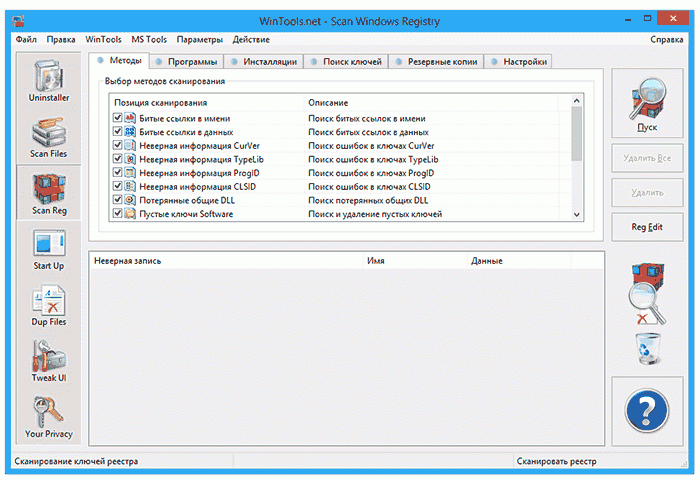
Task: Open the Параметры menu
Action: coord(200,39)
